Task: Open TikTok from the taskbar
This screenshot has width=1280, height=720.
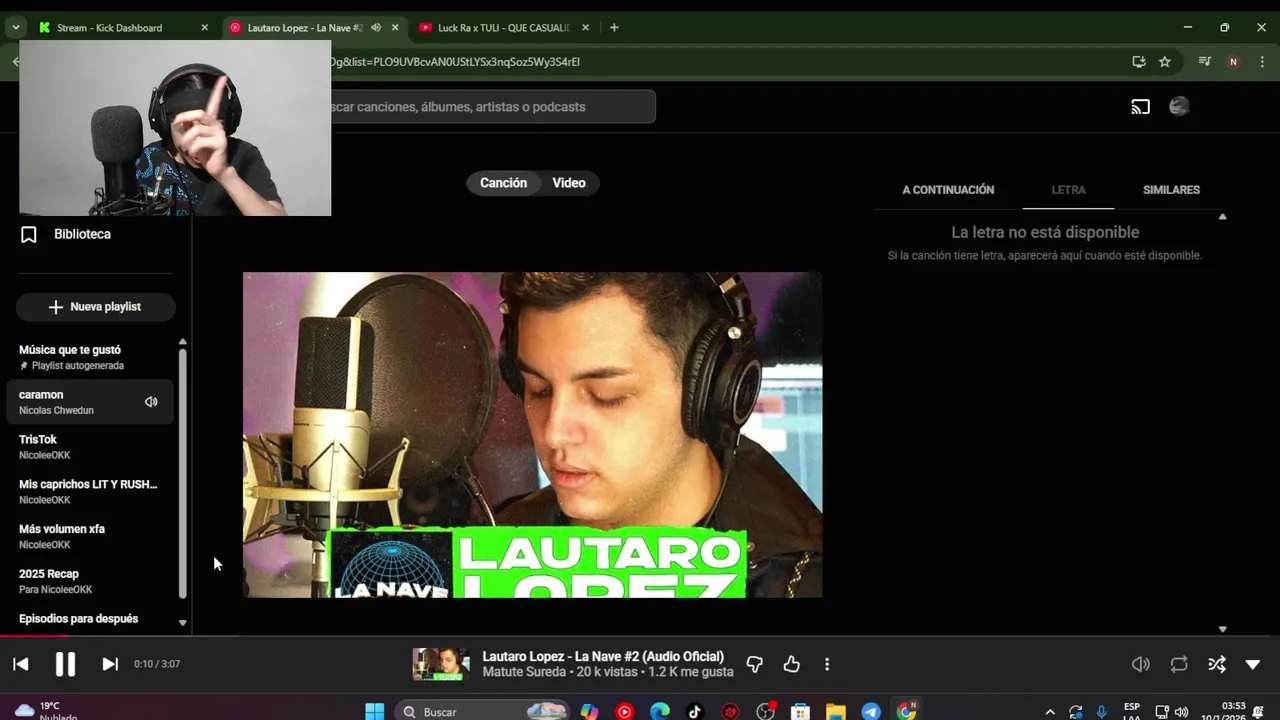Action: (695, 712)
